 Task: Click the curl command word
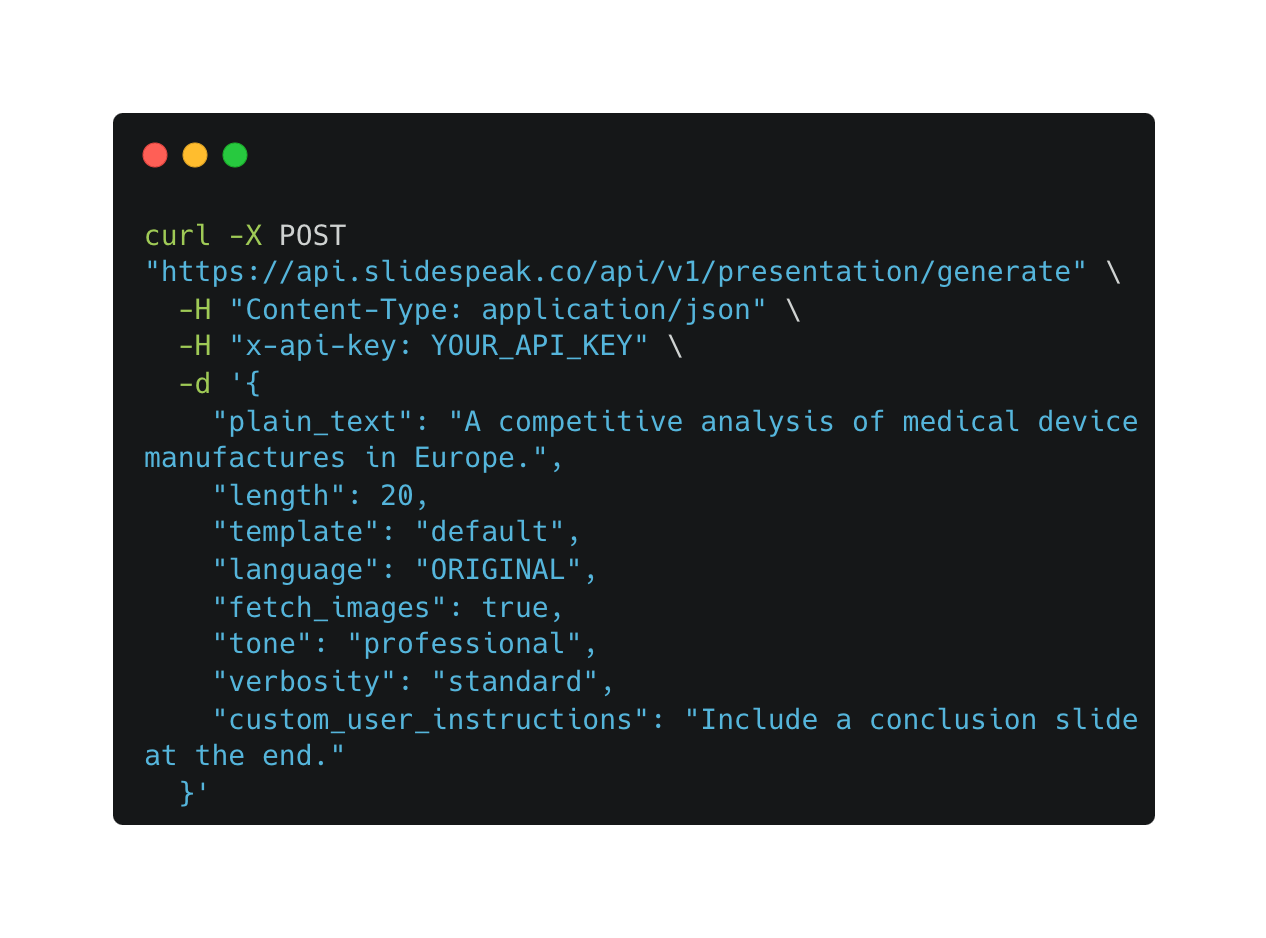coord(178,236)
